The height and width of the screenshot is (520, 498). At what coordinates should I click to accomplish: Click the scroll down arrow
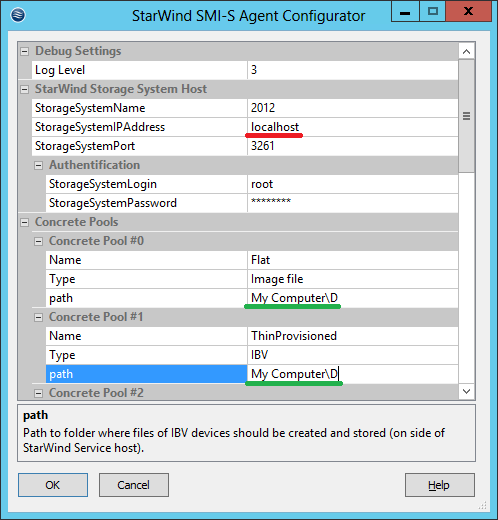pos(467,391)
